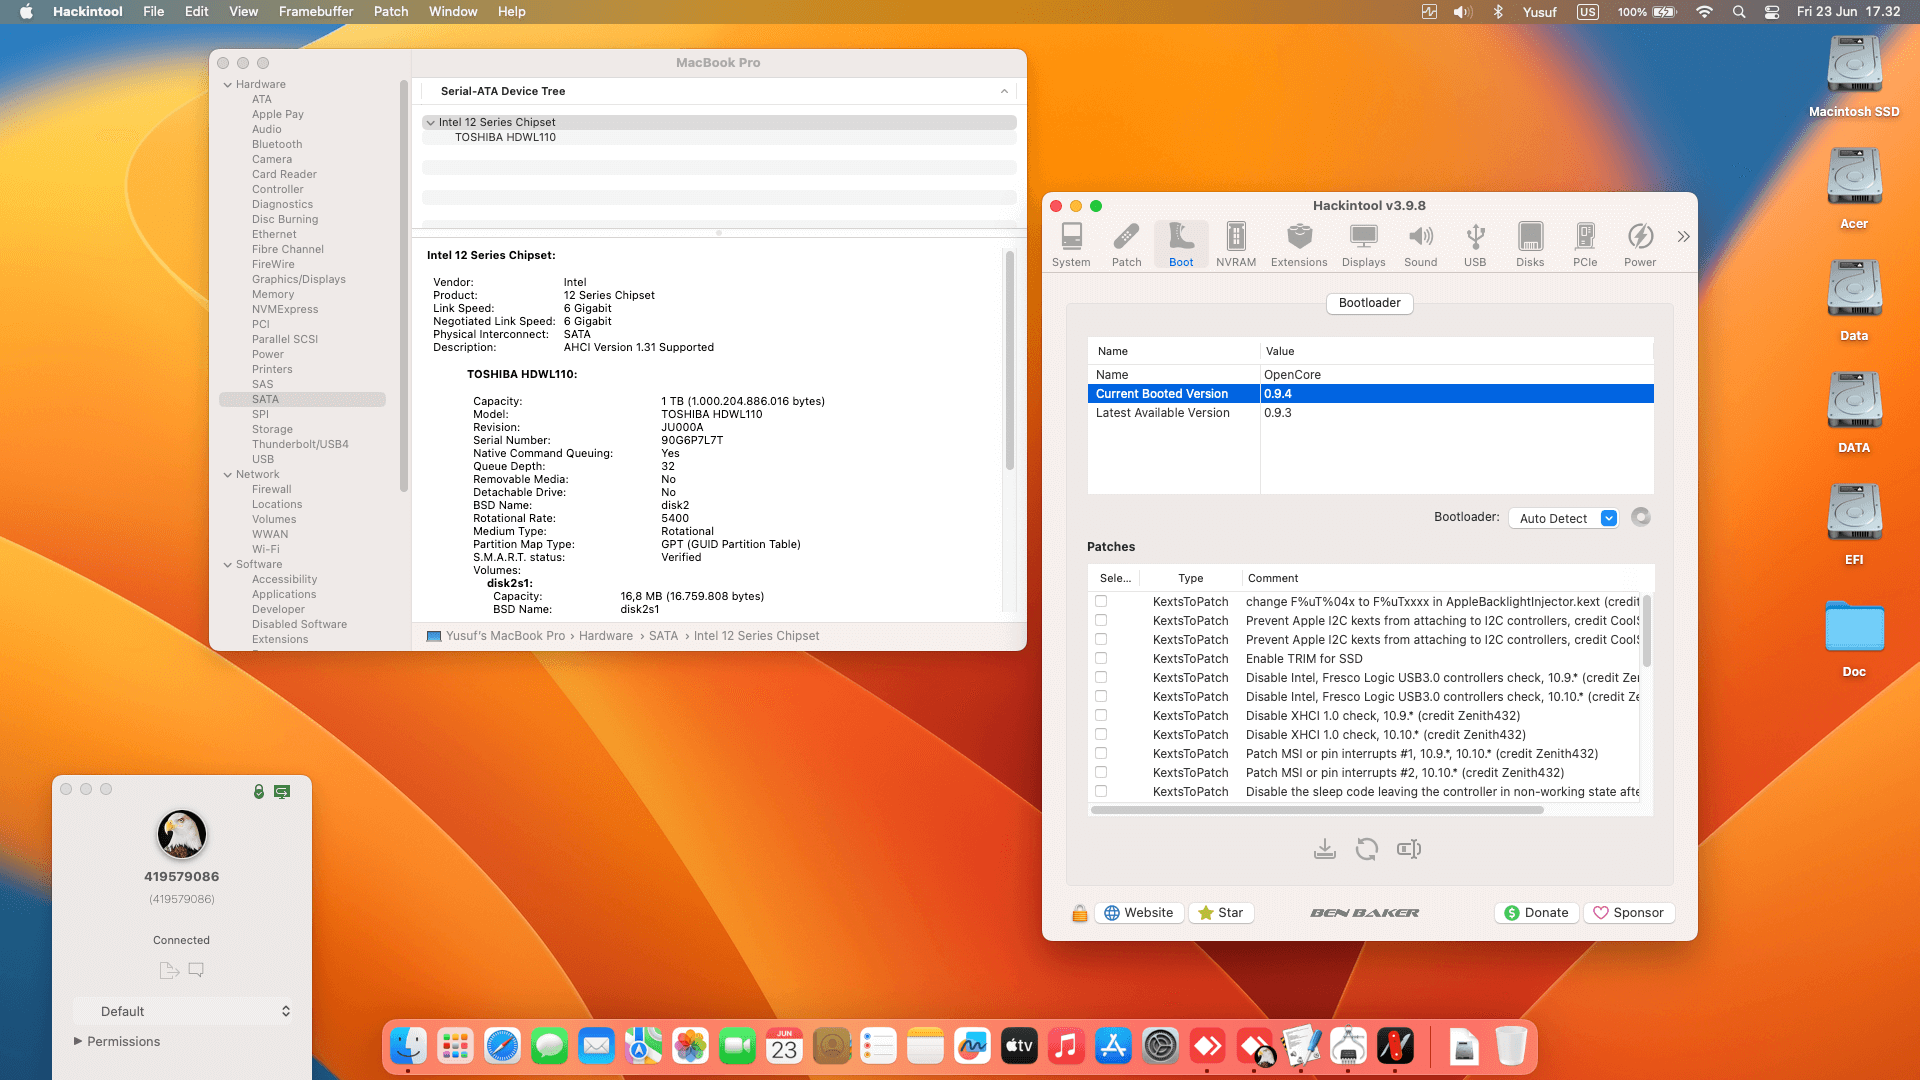Click the Sponsor button

(1629, 913)
